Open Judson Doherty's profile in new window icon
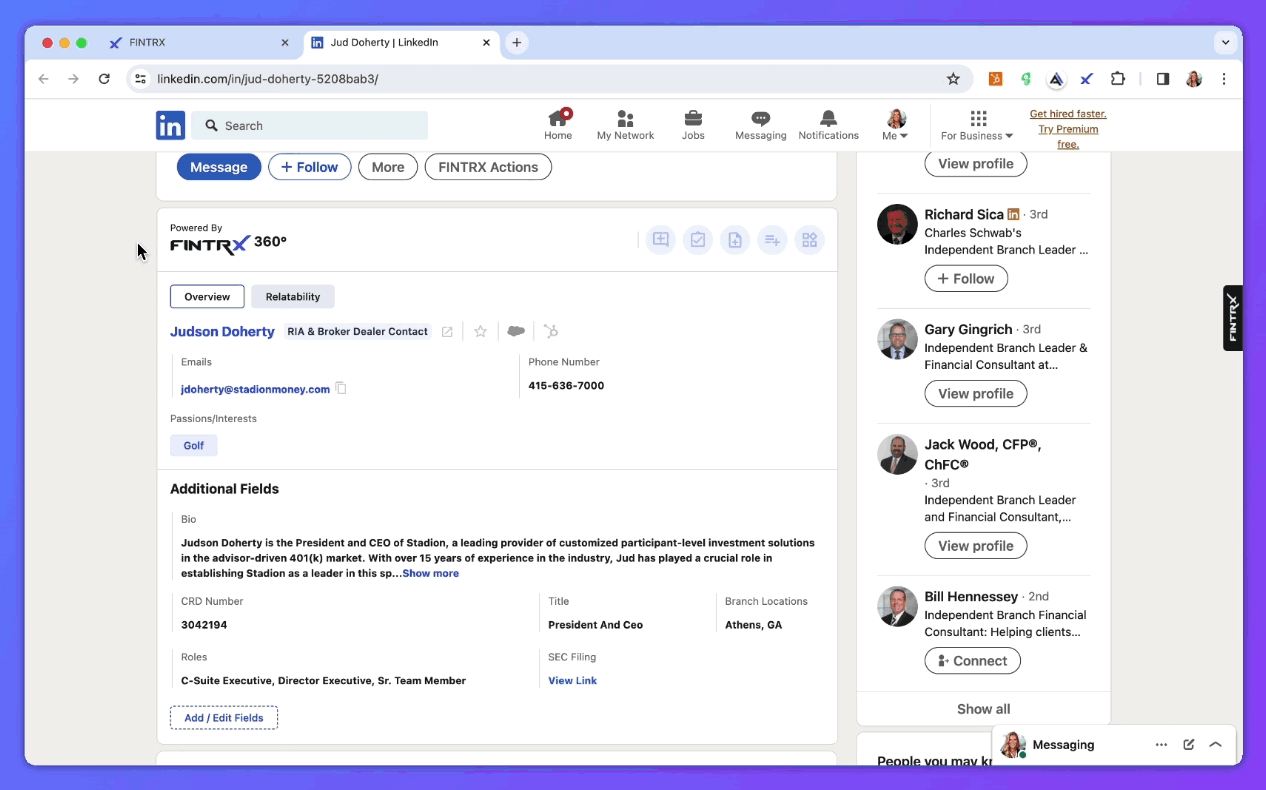Image resolution: width=1266 pixels, height=790 pixels. (447, 332)
